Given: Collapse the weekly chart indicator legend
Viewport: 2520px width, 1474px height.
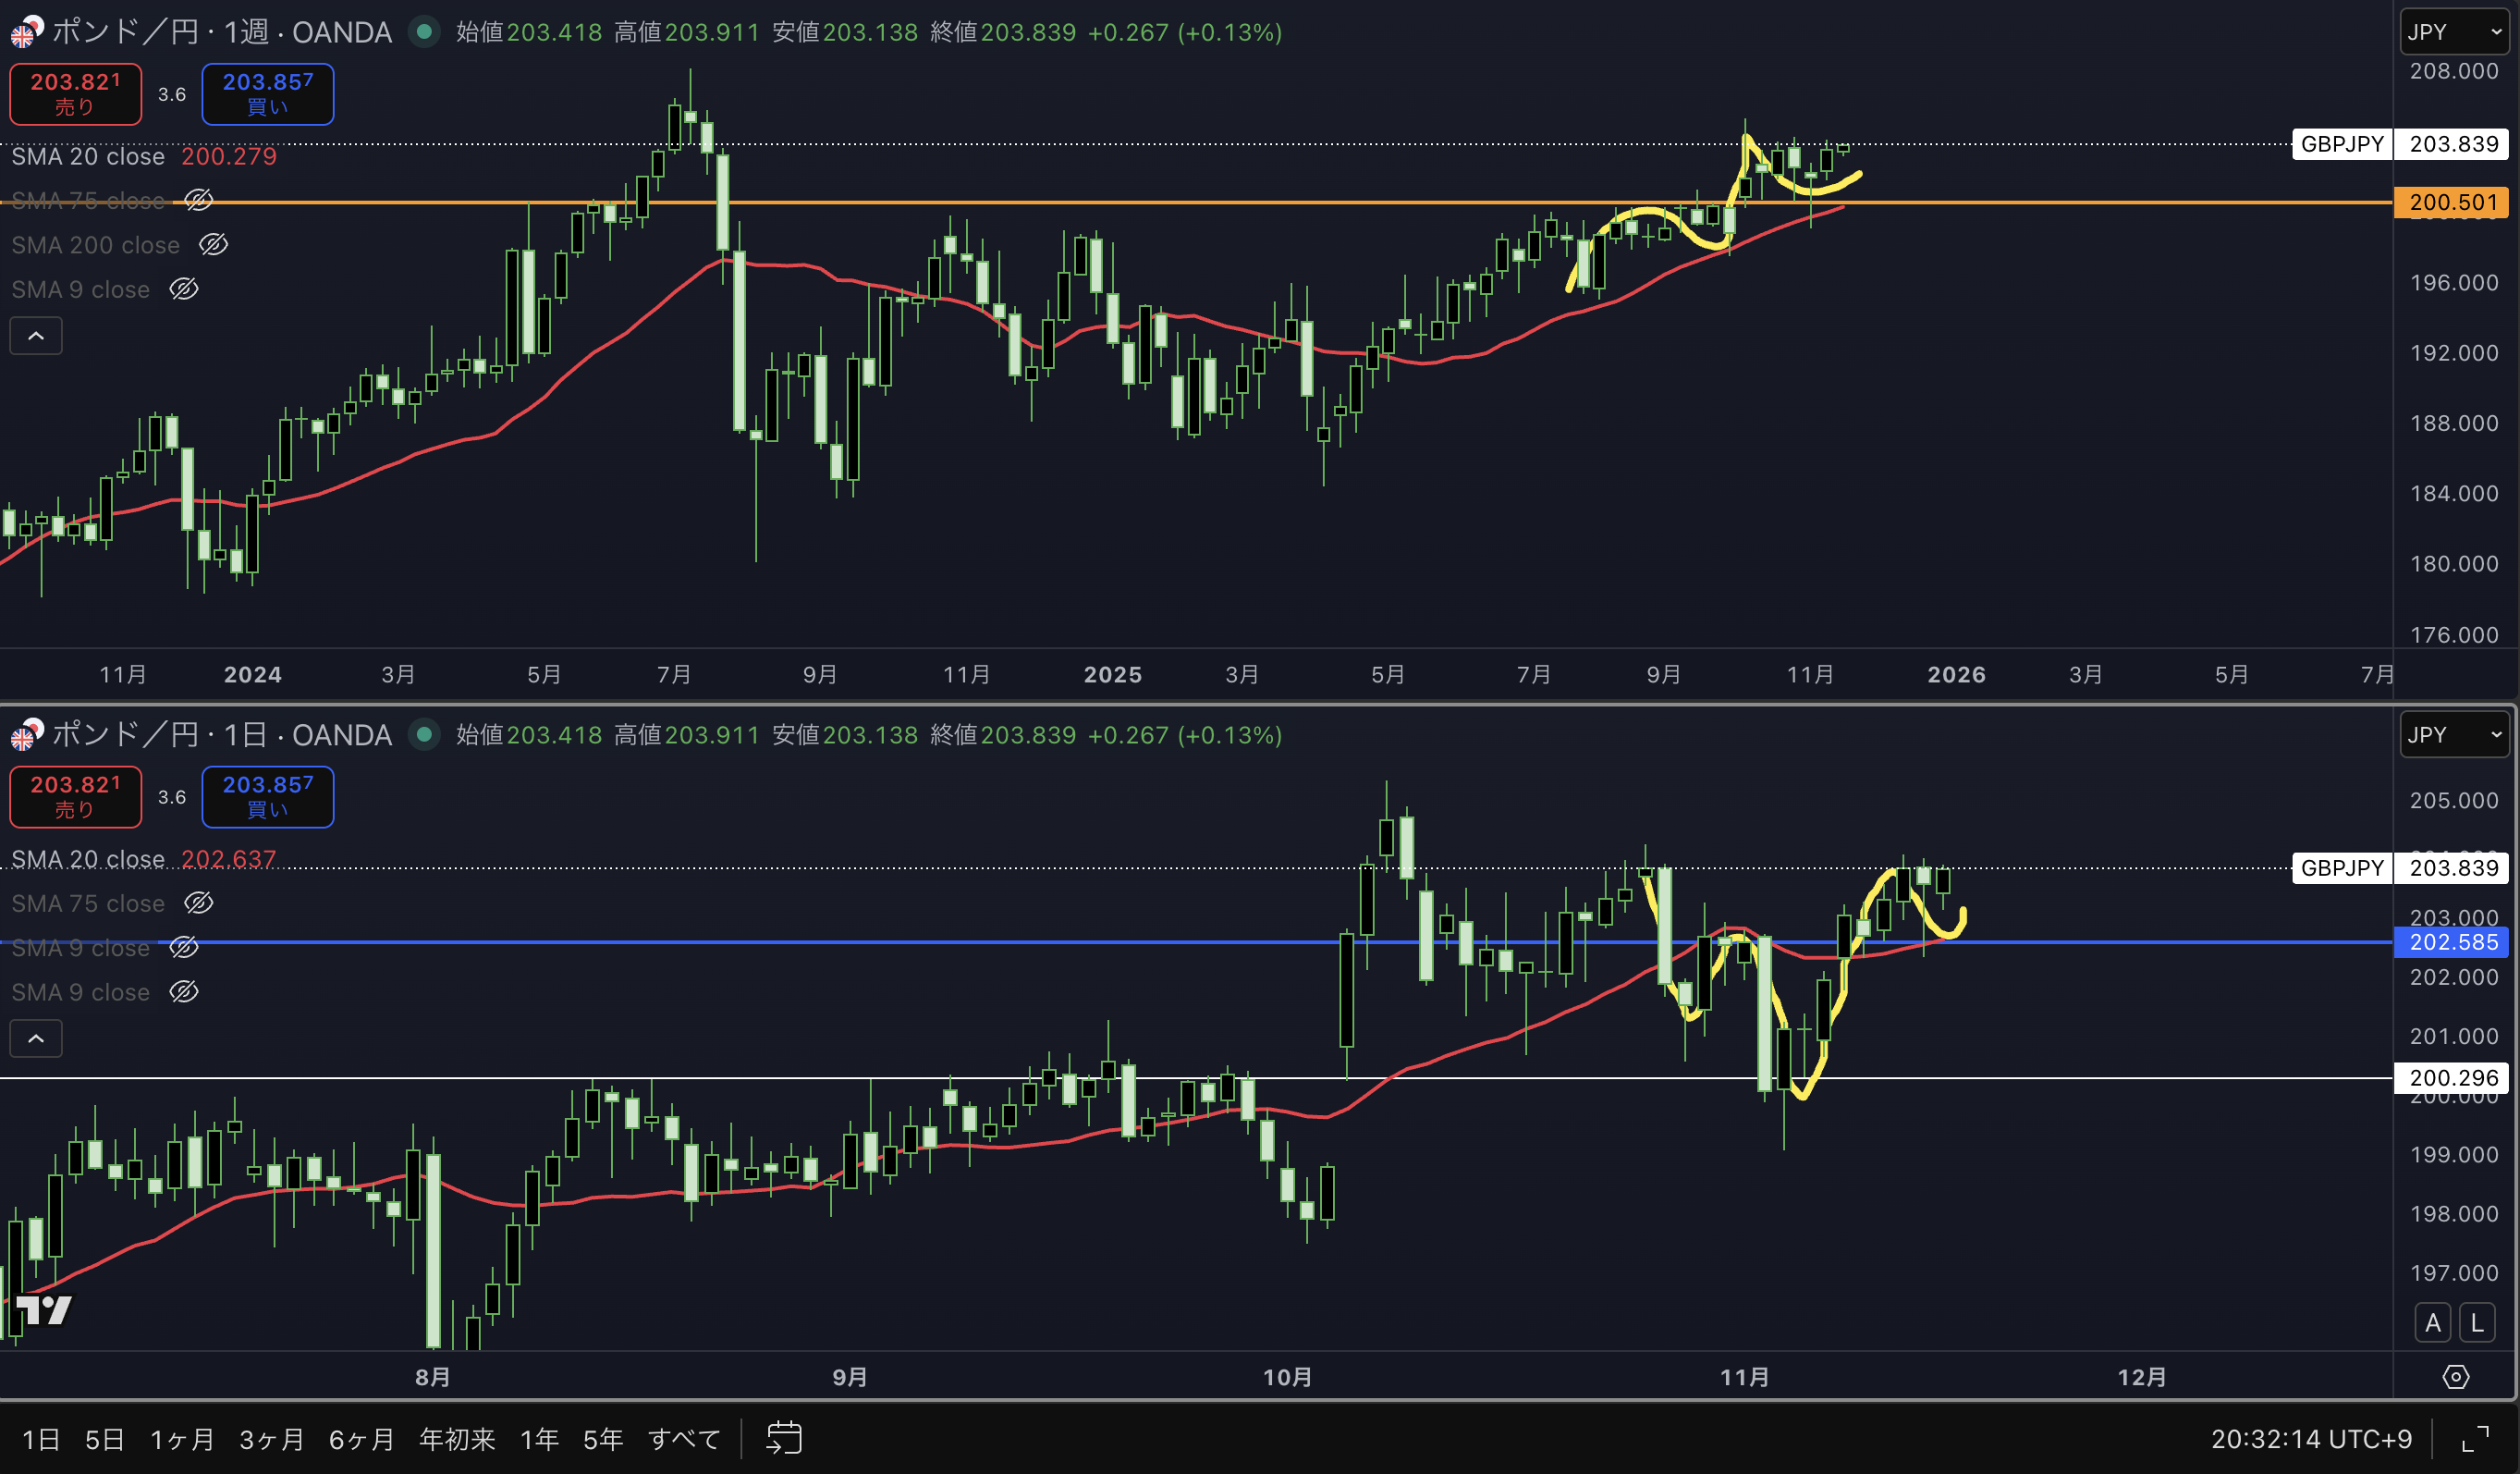Looking at the screenshot, I should 36,336.
